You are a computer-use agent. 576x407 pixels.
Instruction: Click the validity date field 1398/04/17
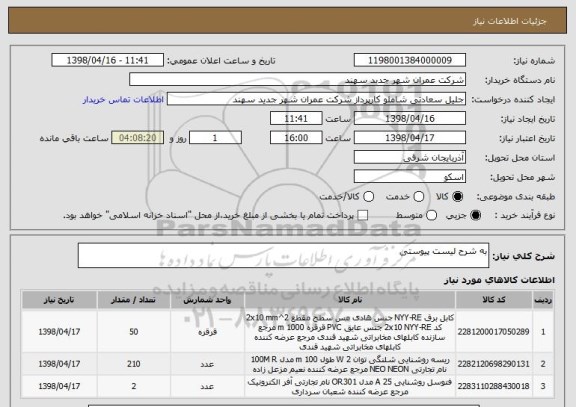[410, 138]
